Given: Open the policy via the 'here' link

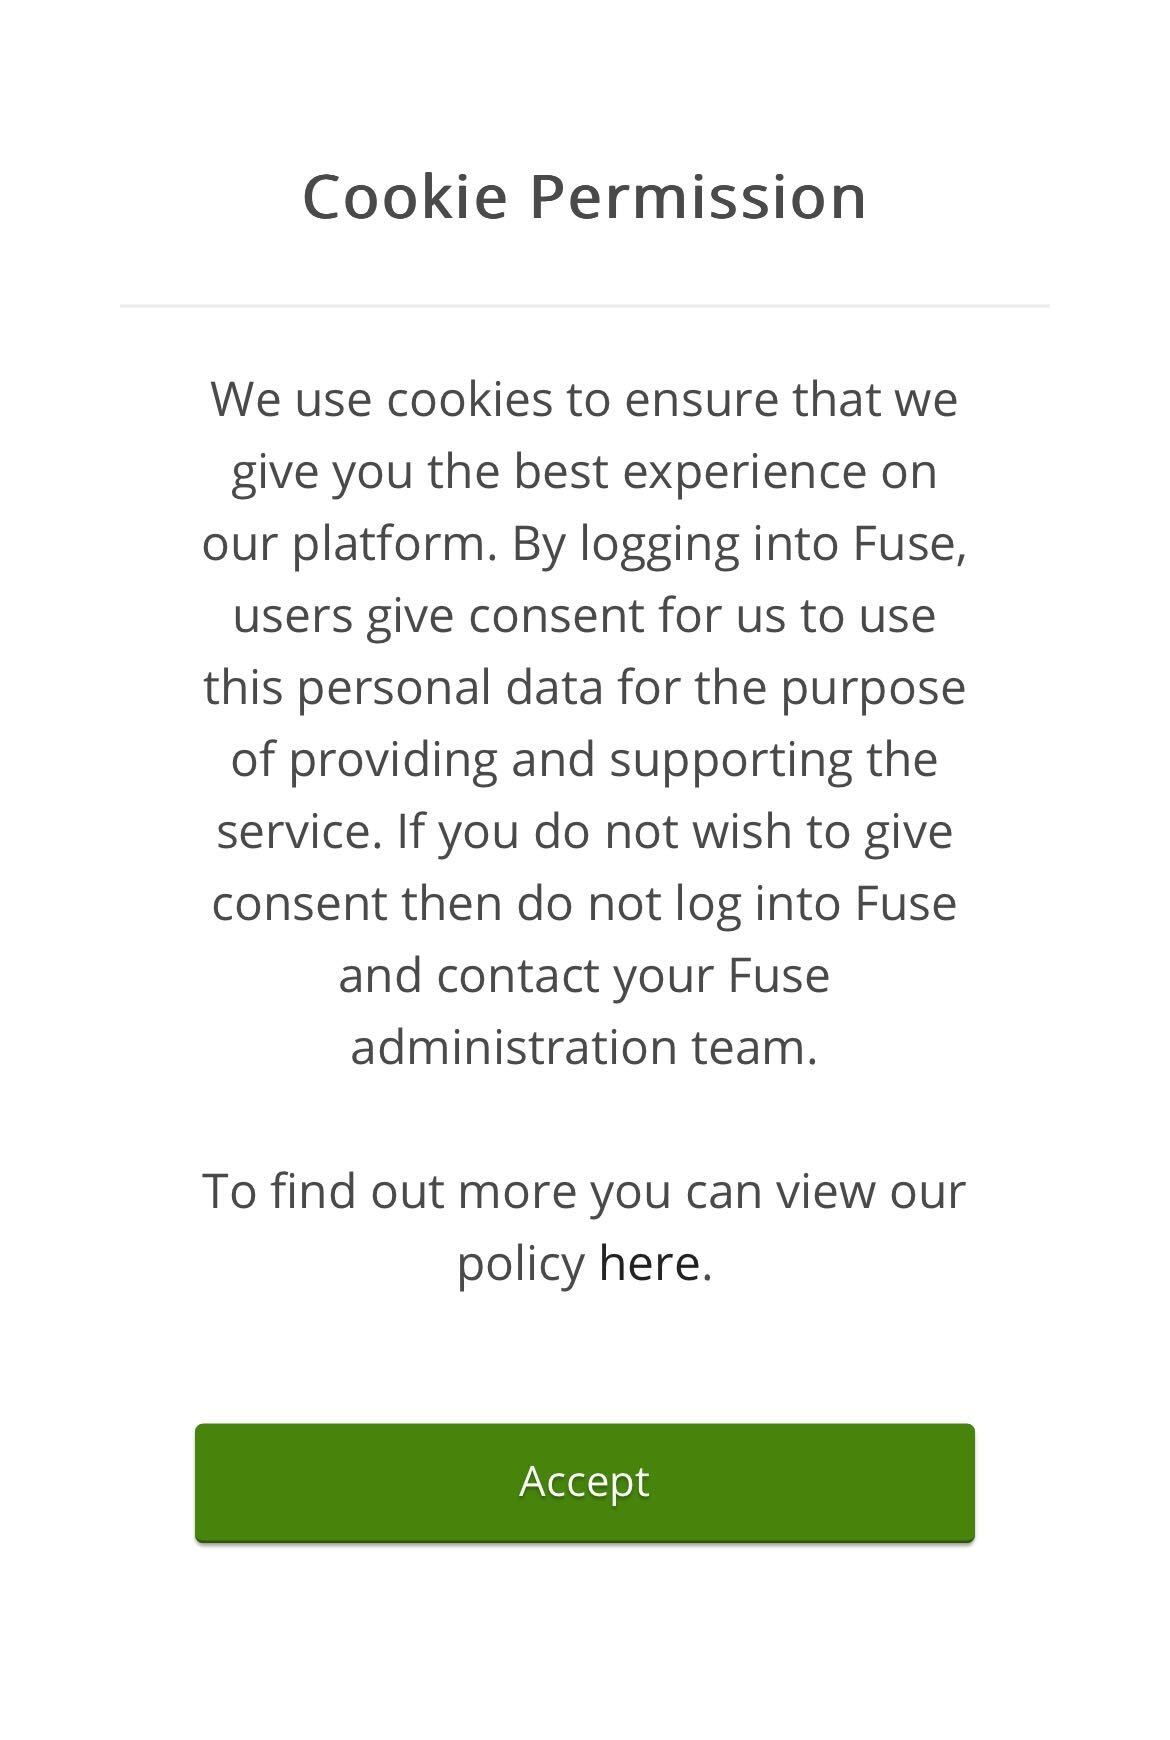Looking at the screenshot, I should click(648, 1263).
